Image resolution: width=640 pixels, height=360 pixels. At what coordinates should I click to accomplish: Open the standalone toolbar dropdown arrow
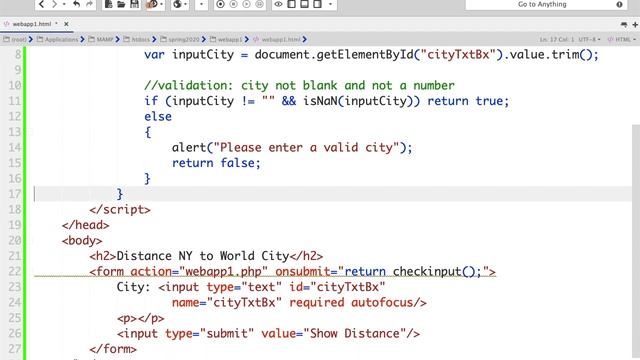(201, 4)
